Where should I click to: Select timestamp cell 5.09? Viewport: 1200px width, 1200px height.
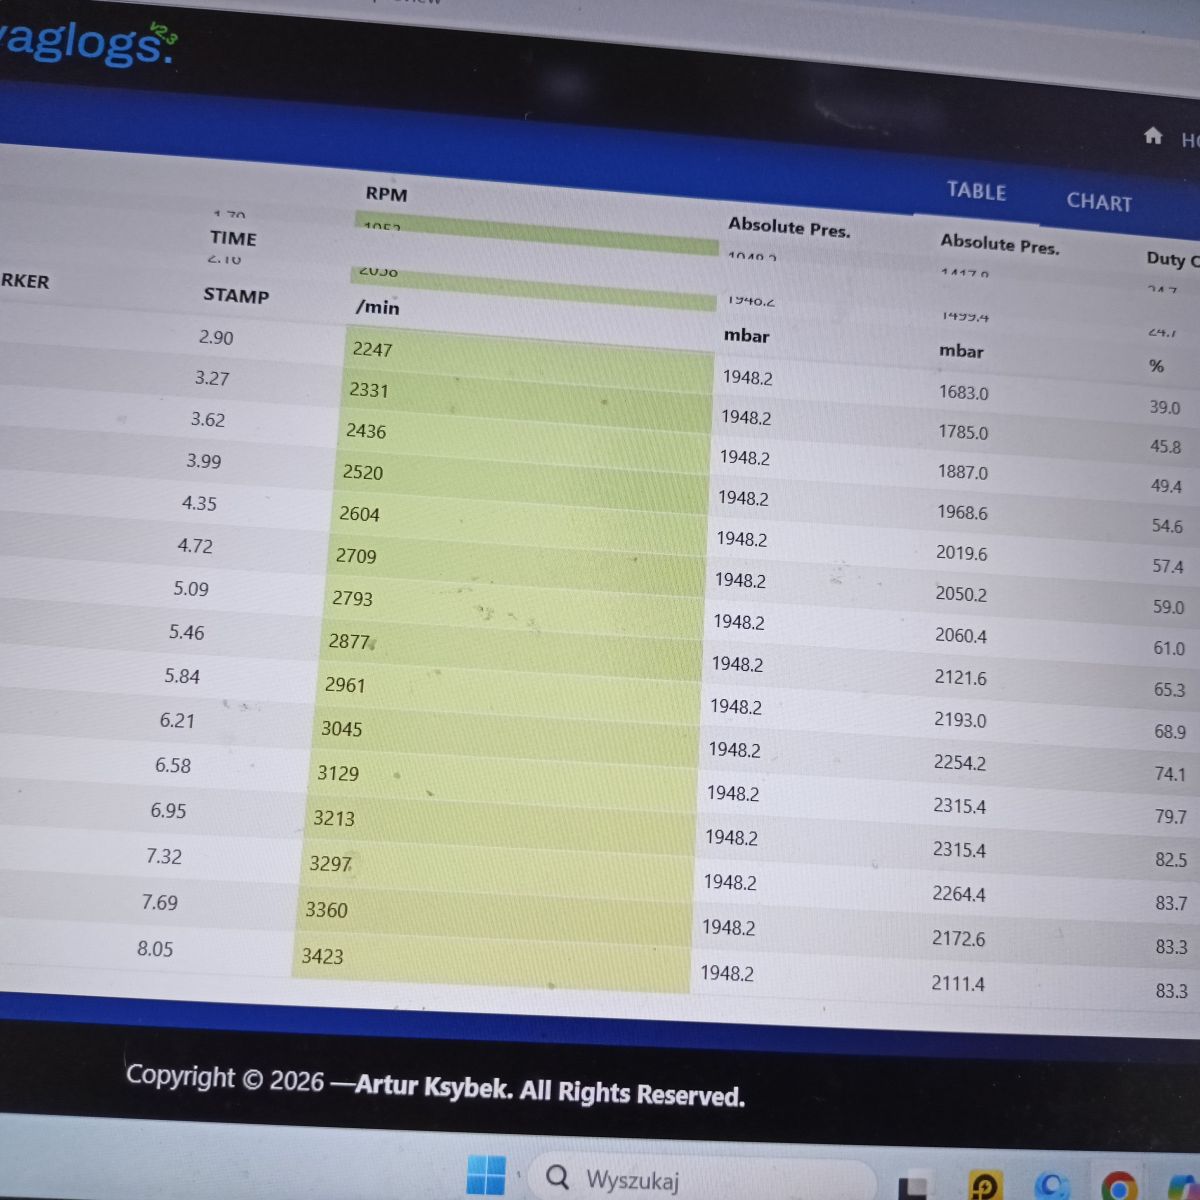coord(191,589)
